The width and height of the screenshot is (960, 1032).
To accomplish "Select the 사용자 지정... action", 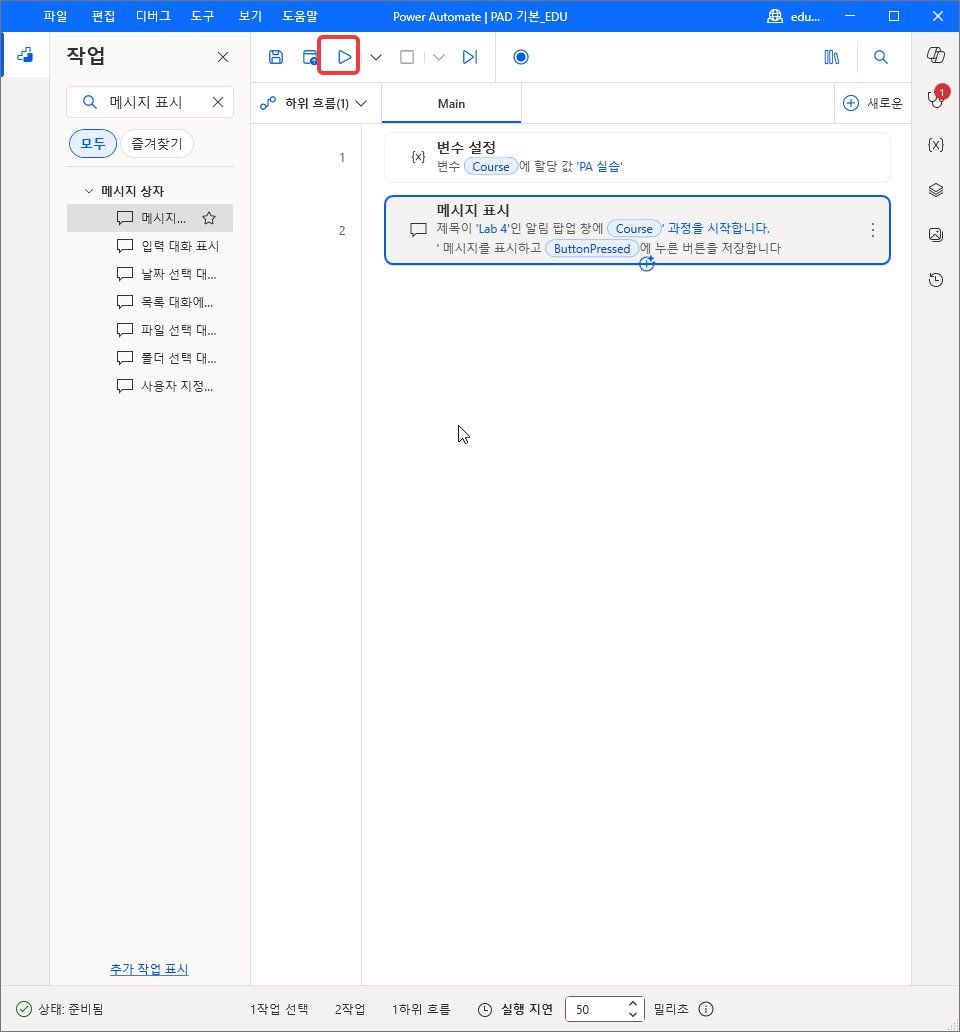I will coord(150,386).
